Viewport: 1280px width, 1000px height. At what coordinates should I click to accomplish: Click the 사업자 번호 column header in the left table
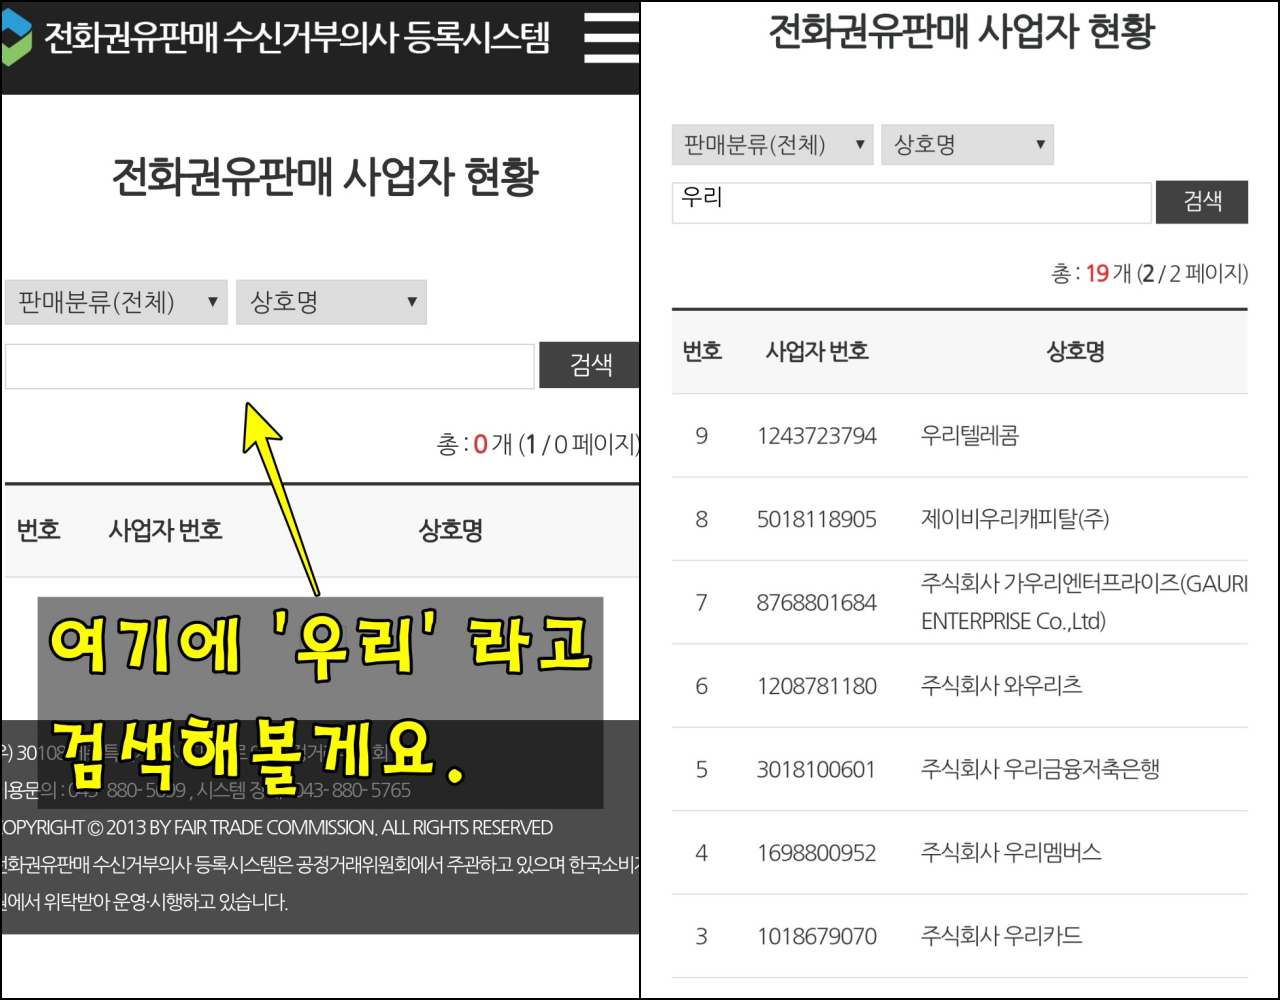[x=165, y=530]
